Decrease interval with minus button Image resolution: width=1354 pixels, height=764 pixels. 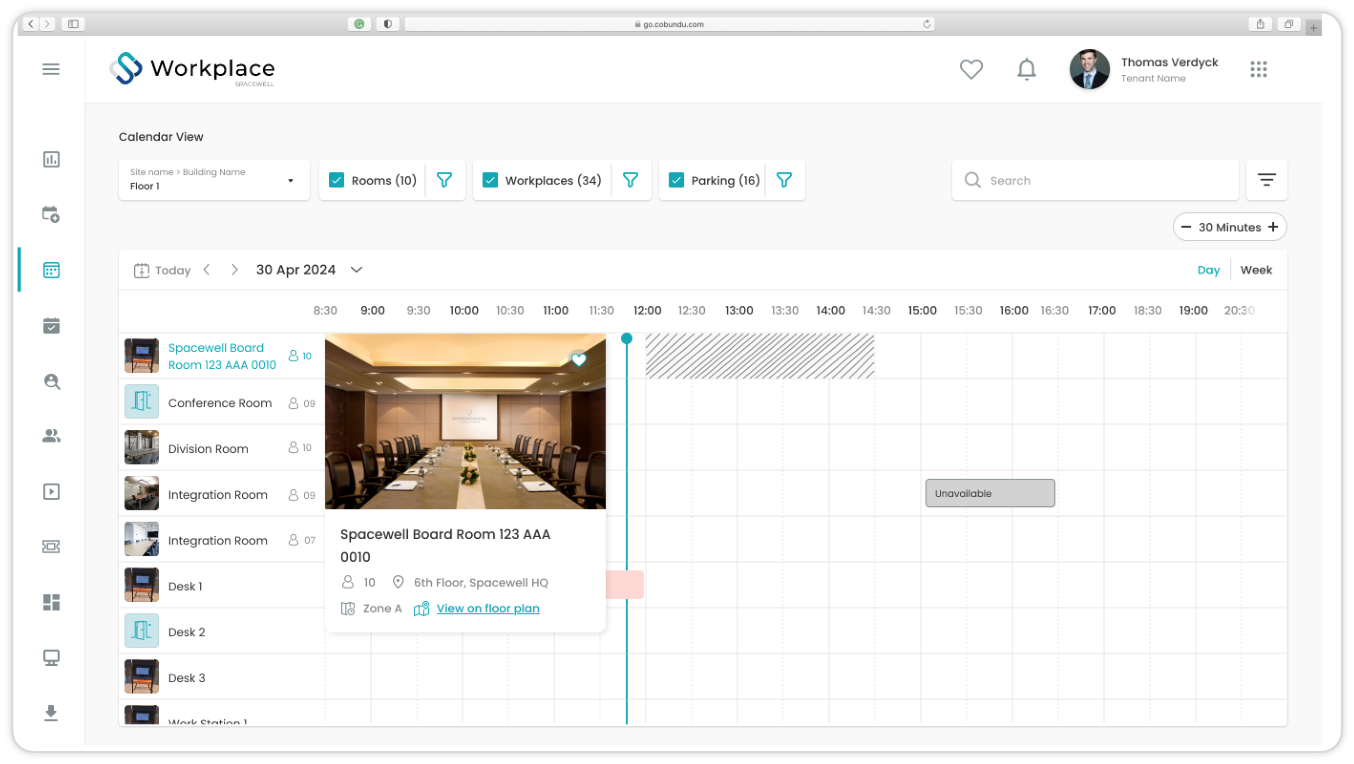(1186, 227)
